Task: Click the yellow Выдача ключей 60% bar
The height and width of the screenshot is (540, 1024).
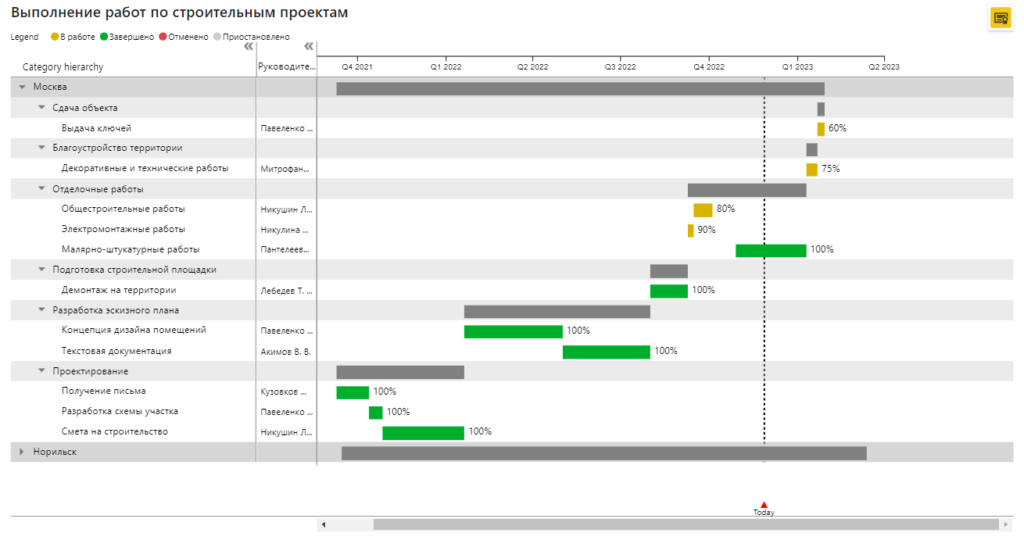Action: point(821,129)
